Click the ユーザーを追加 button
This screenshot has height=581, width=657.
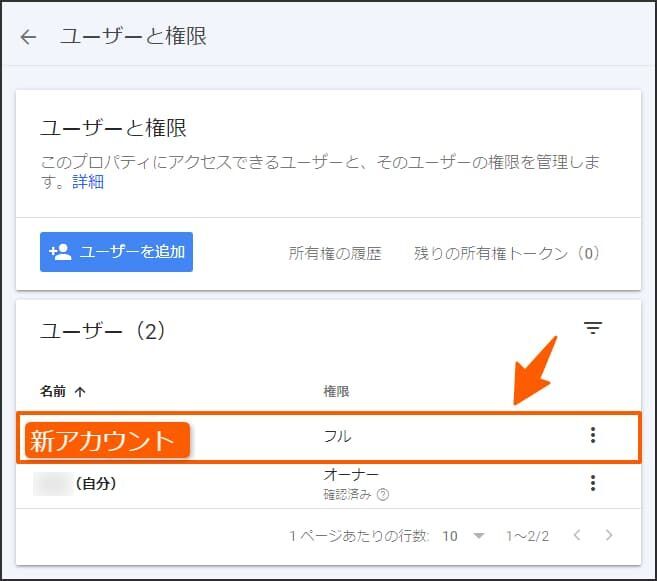click(x=116, y=252)
